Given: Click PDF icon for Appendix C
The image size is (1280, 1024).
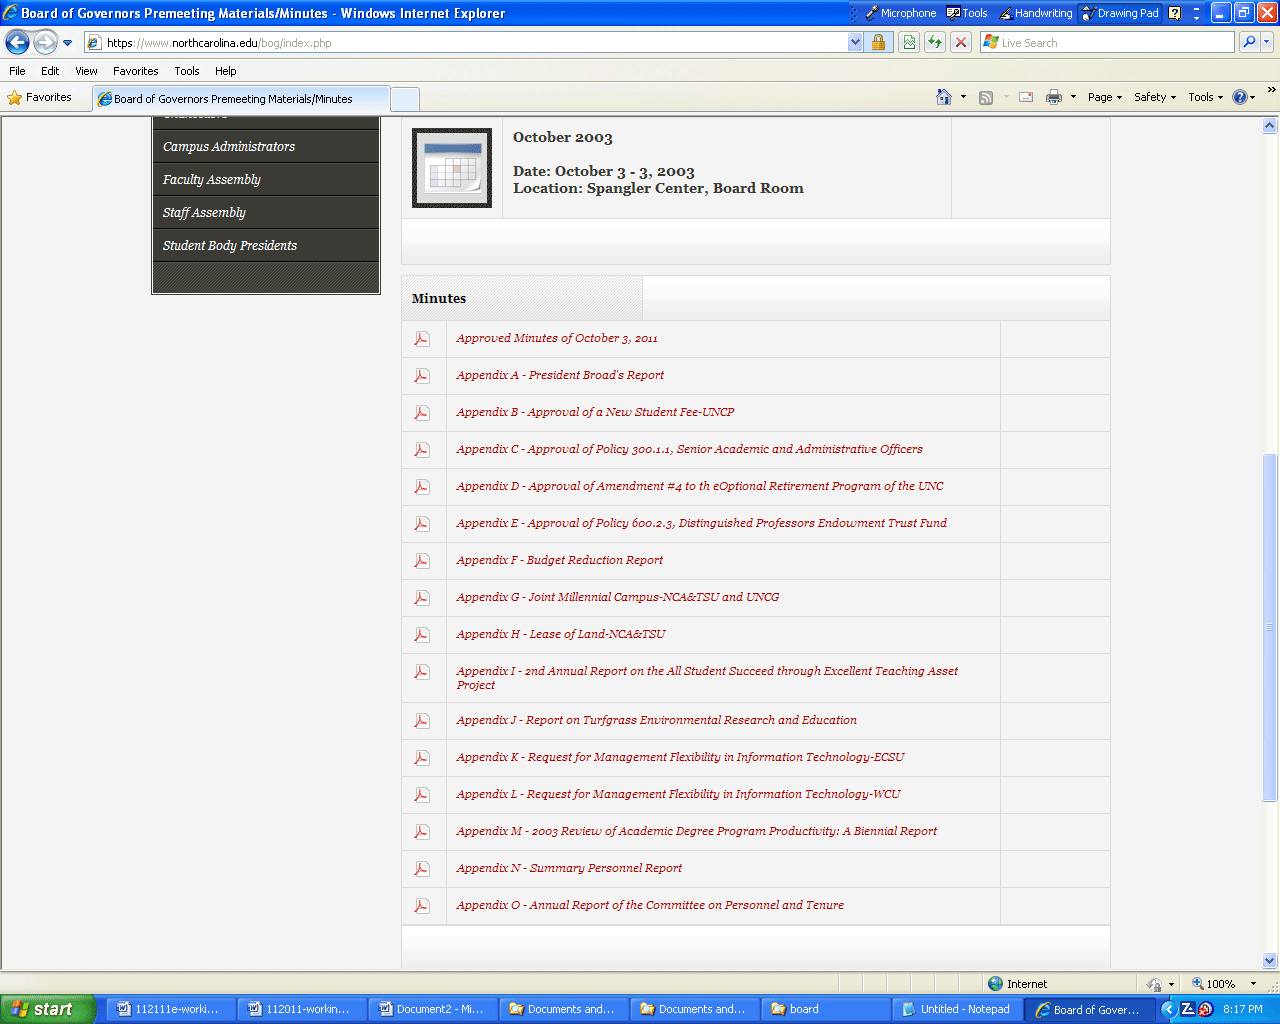Looking at the screenshot, I should pos(422,450).
